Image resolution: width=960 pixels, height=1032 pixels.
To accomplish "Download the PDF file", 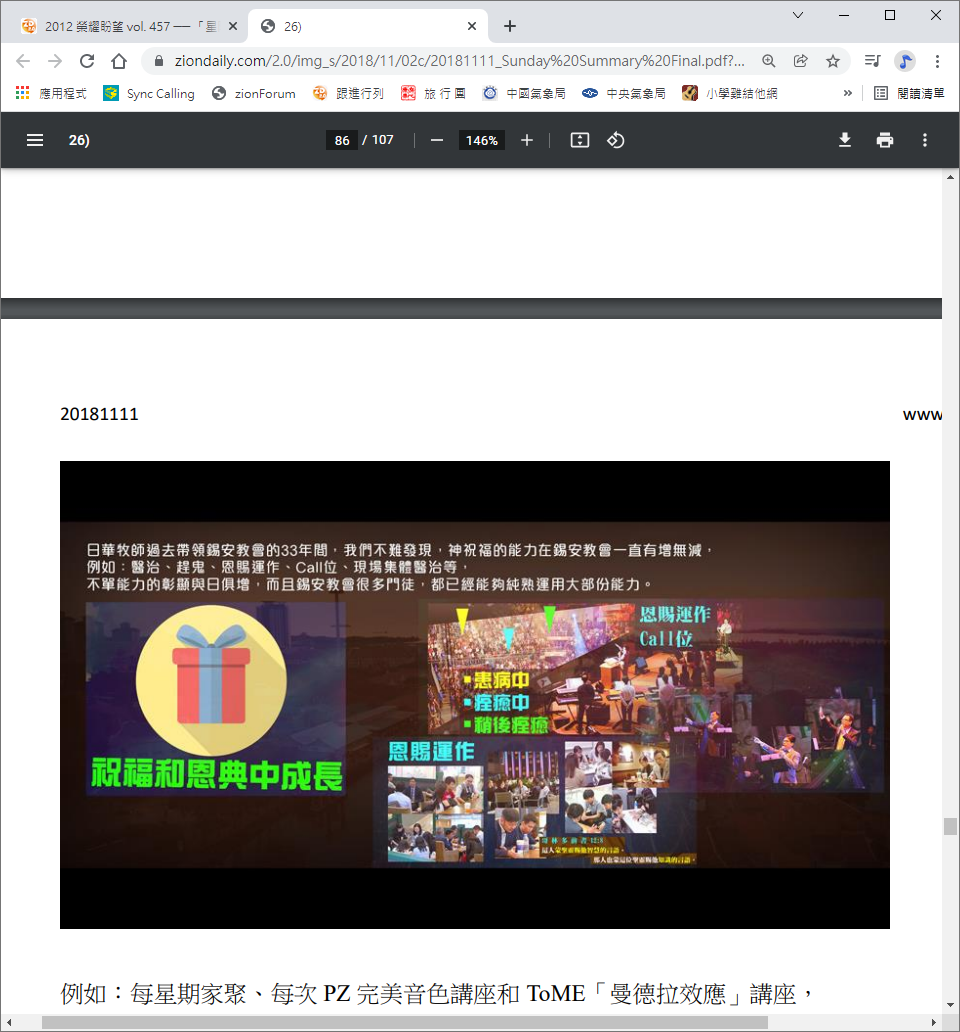I will click(845, 140).
